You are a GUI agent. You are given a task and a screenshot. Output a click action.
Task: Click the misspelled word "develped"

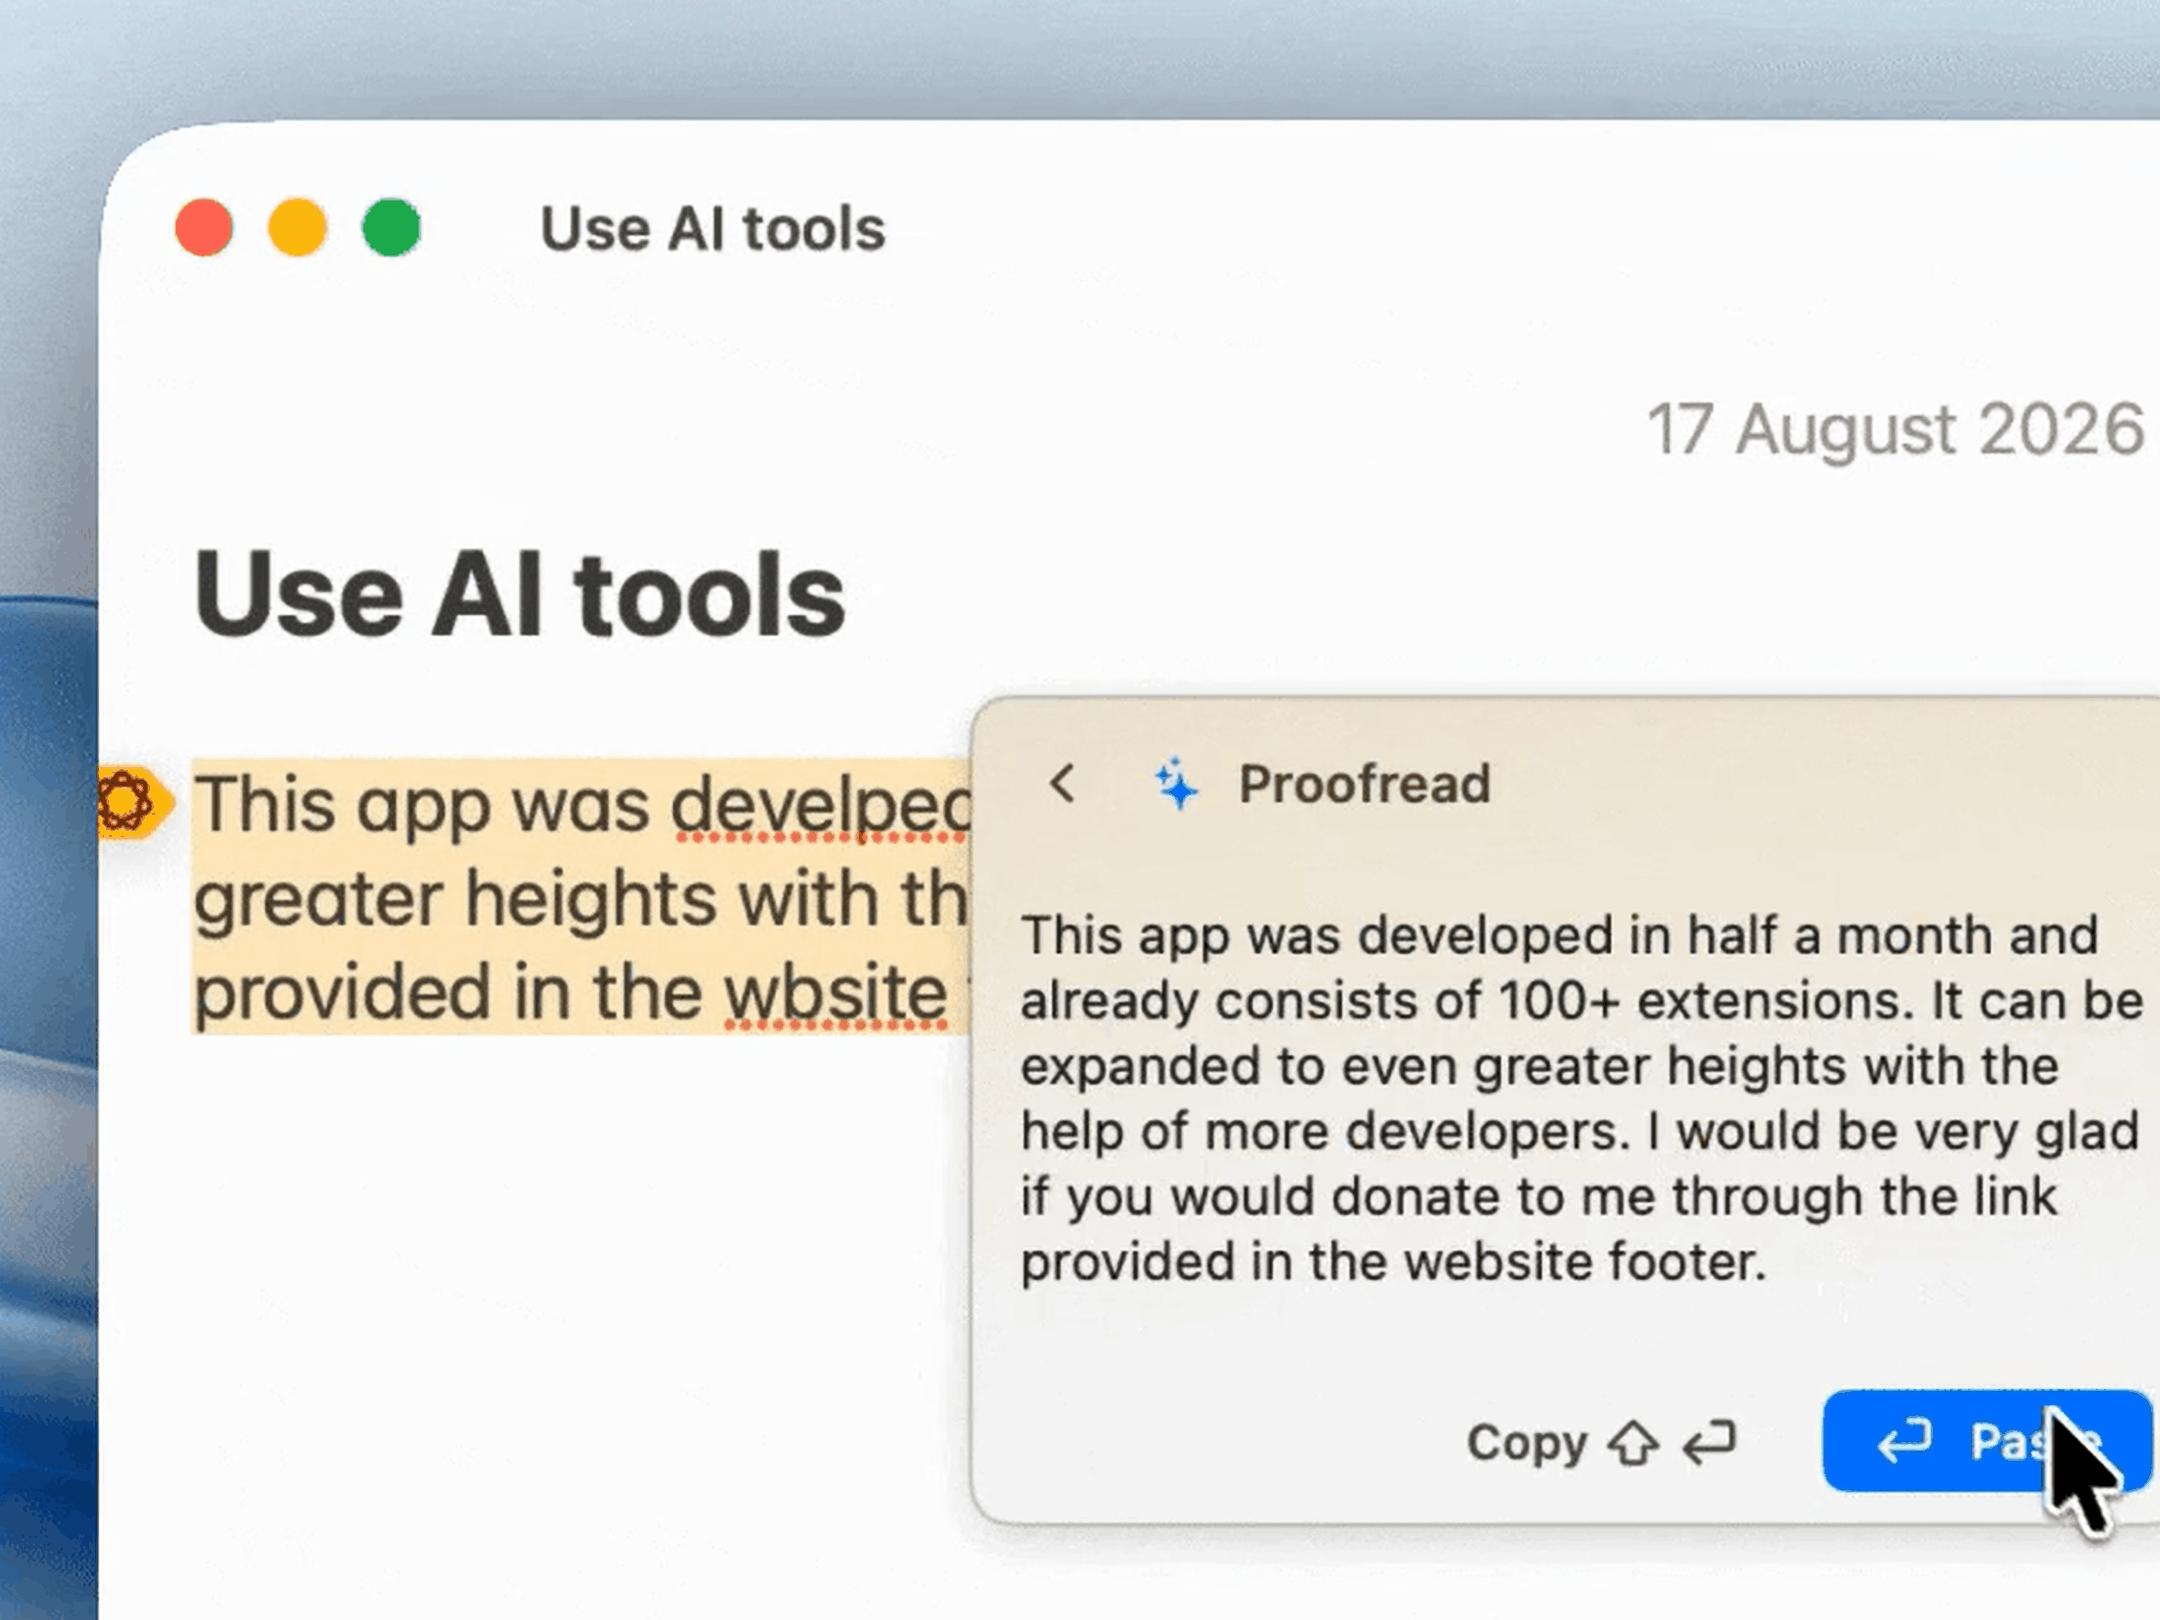click(822, 806)
